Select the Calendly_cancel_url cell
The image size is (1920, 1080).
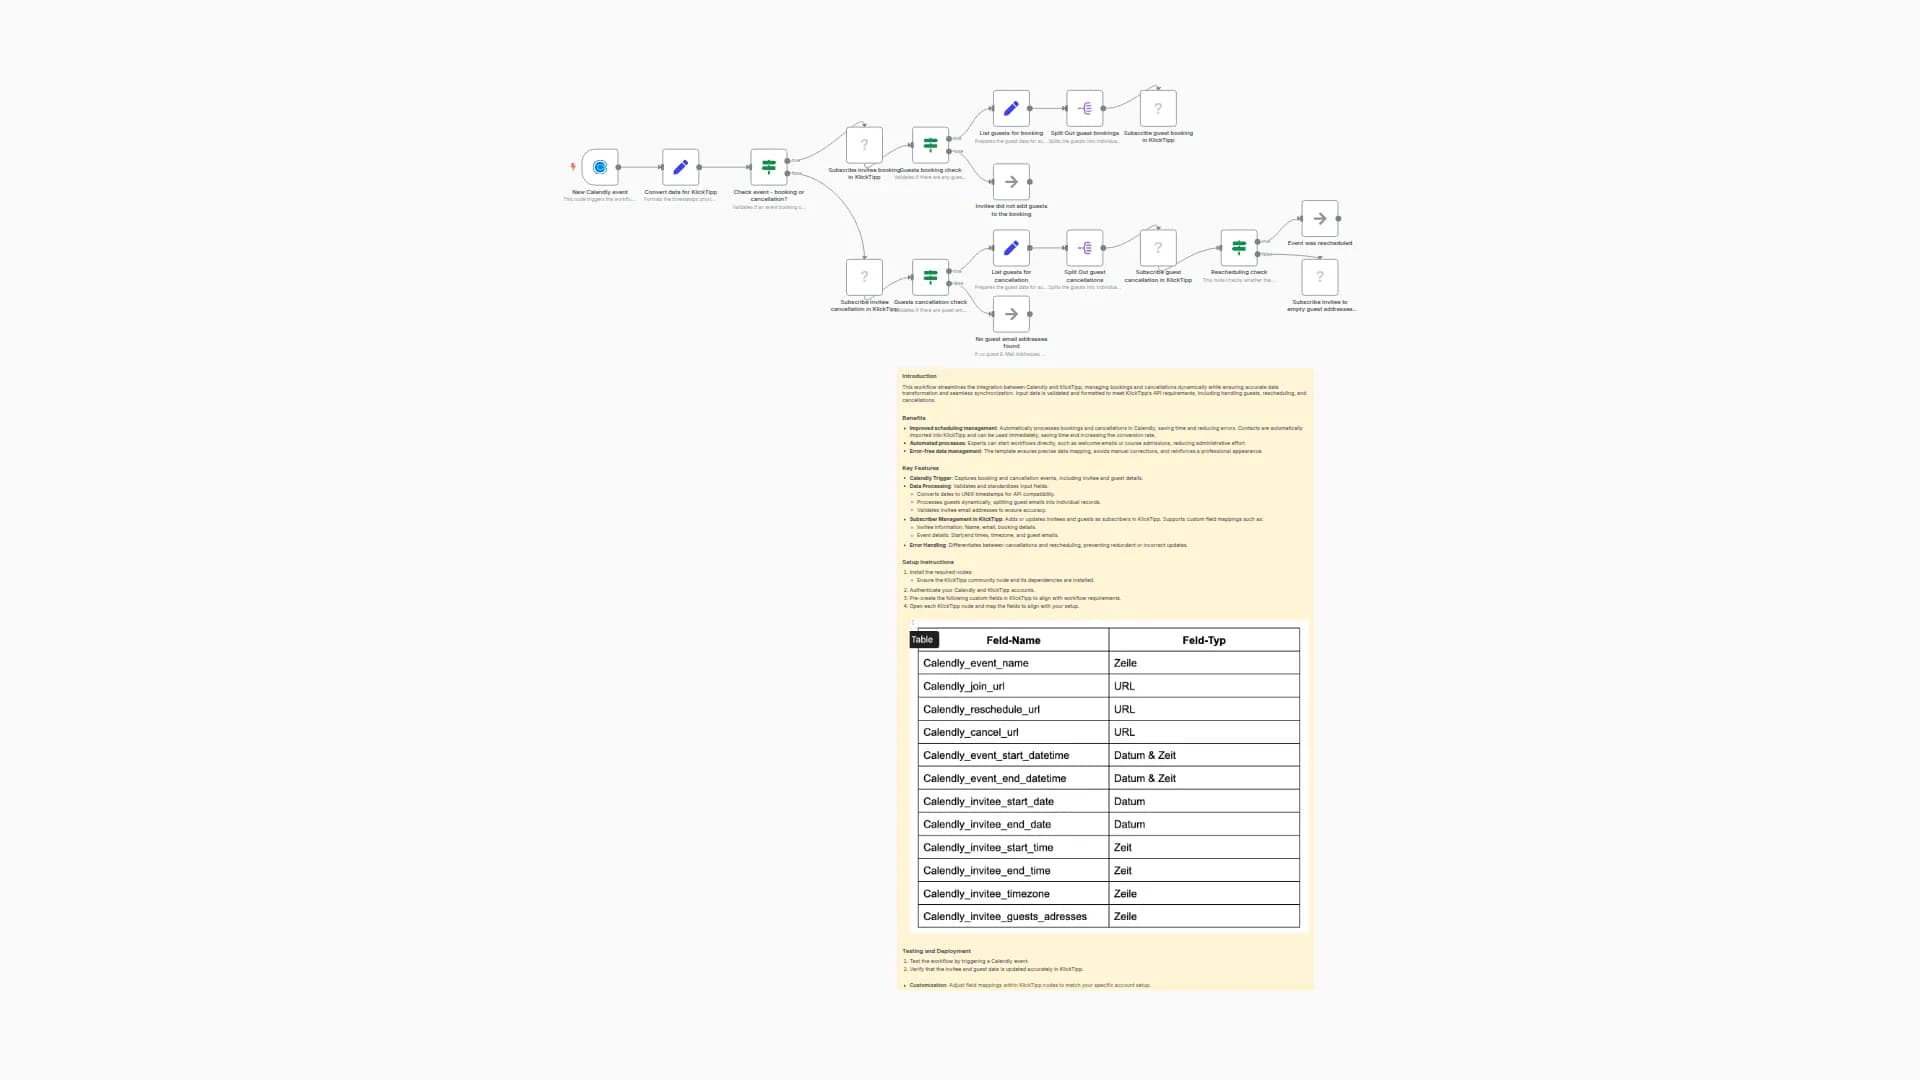click(1013, 732)
